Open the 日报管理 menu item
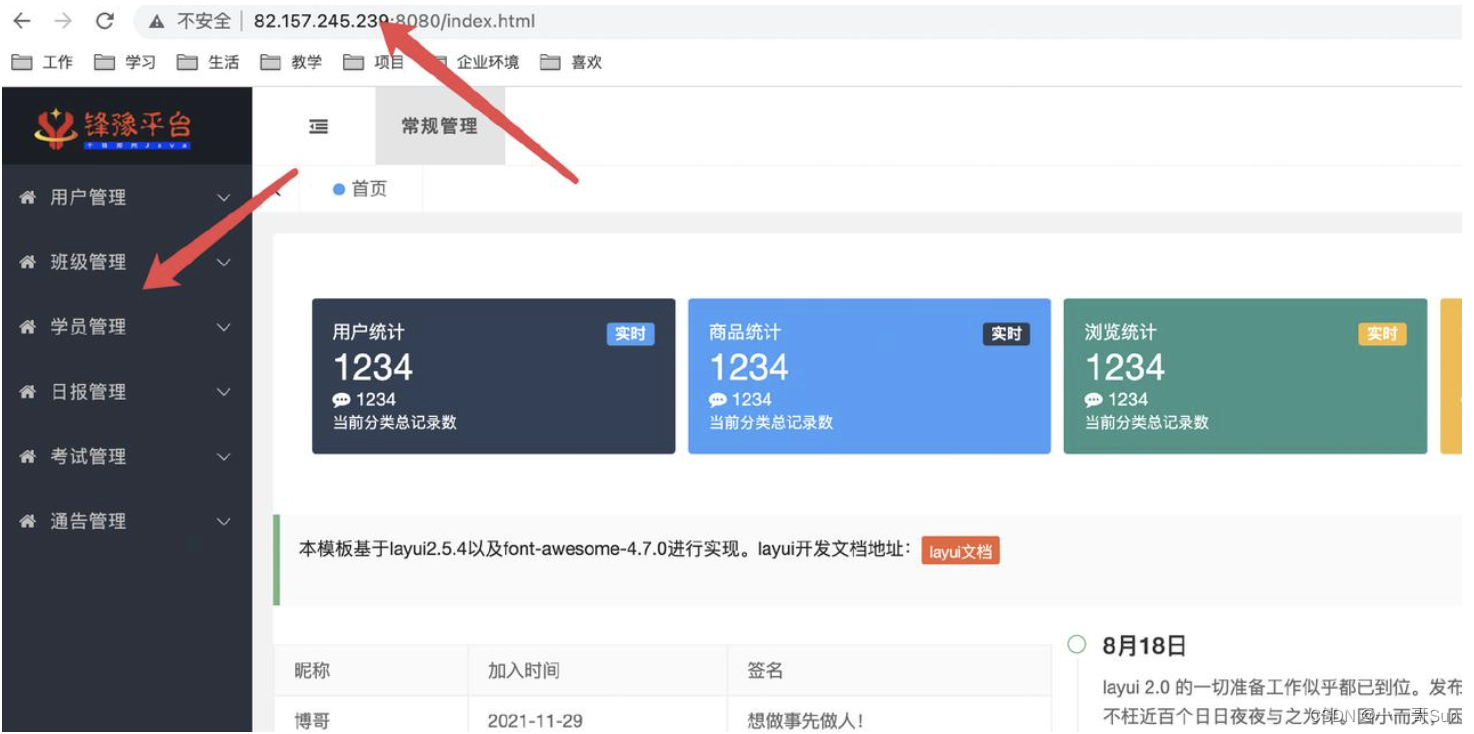 click(x=126, y=392)
